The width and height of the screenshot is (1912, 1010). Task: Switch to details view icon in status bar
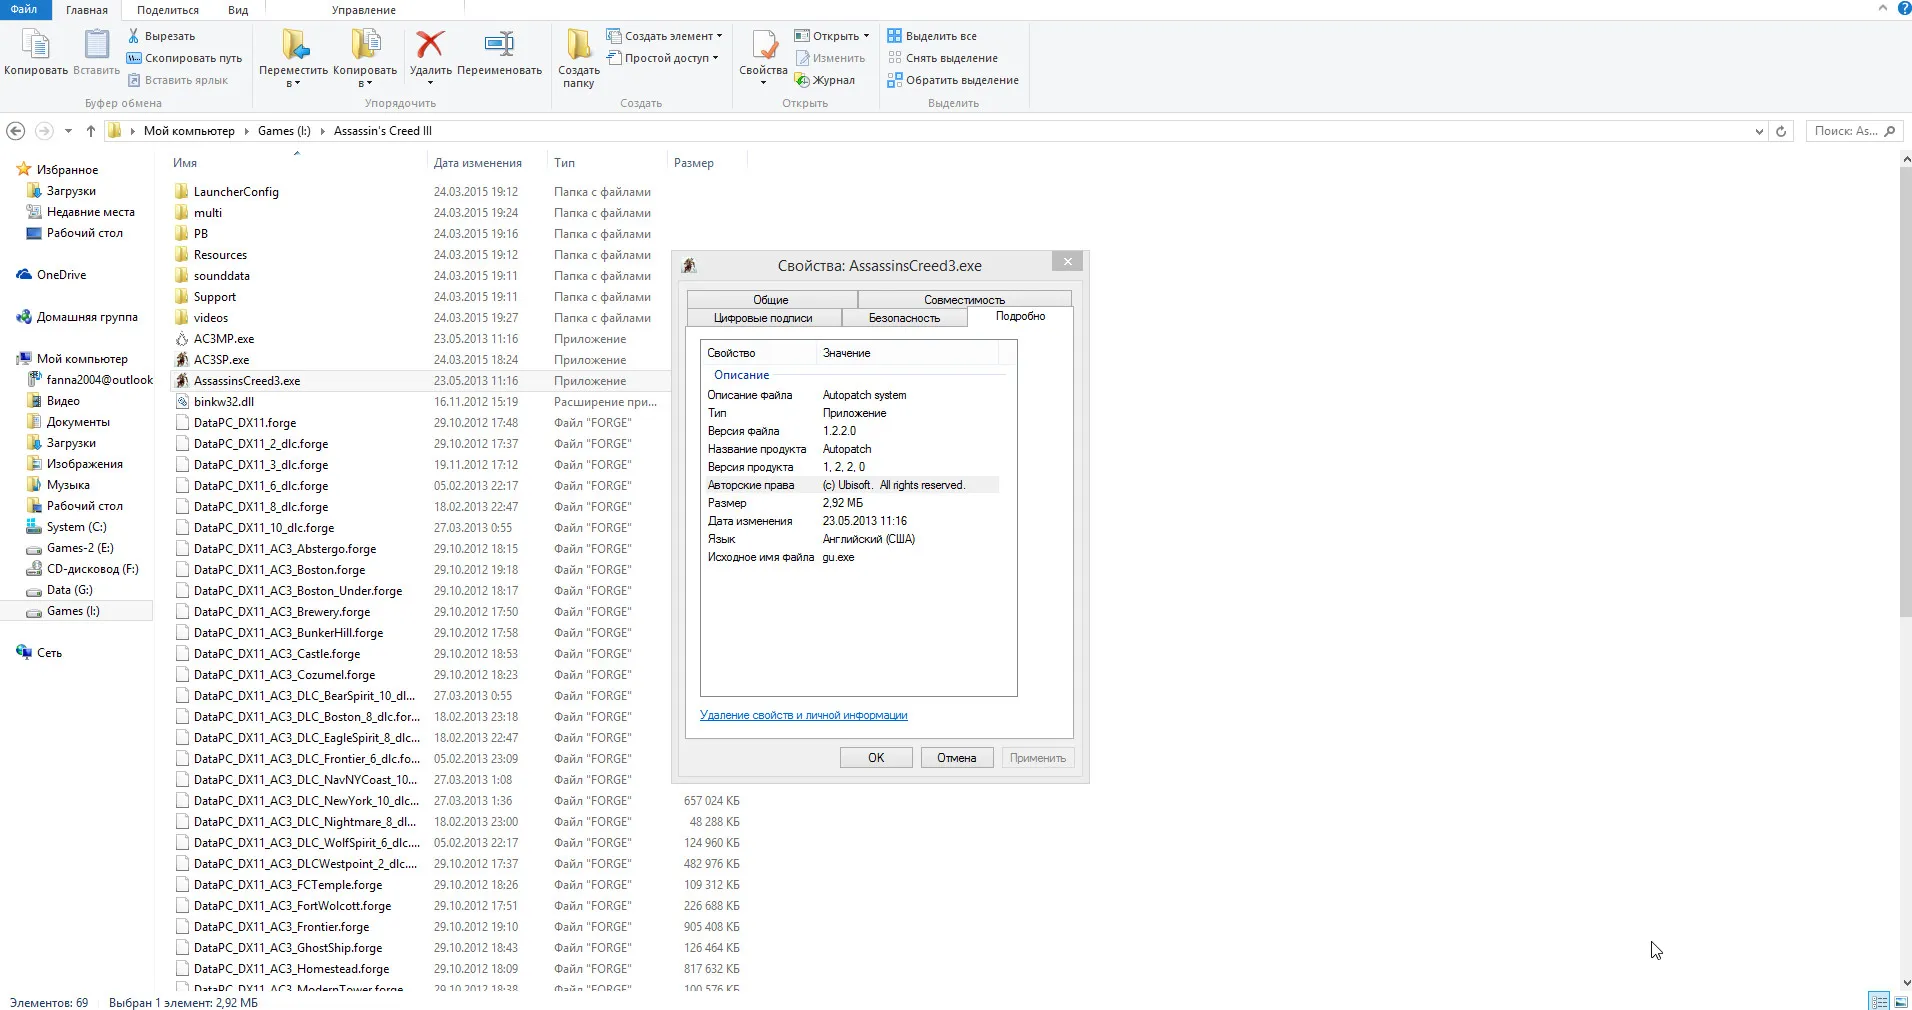point(1879,1001)
